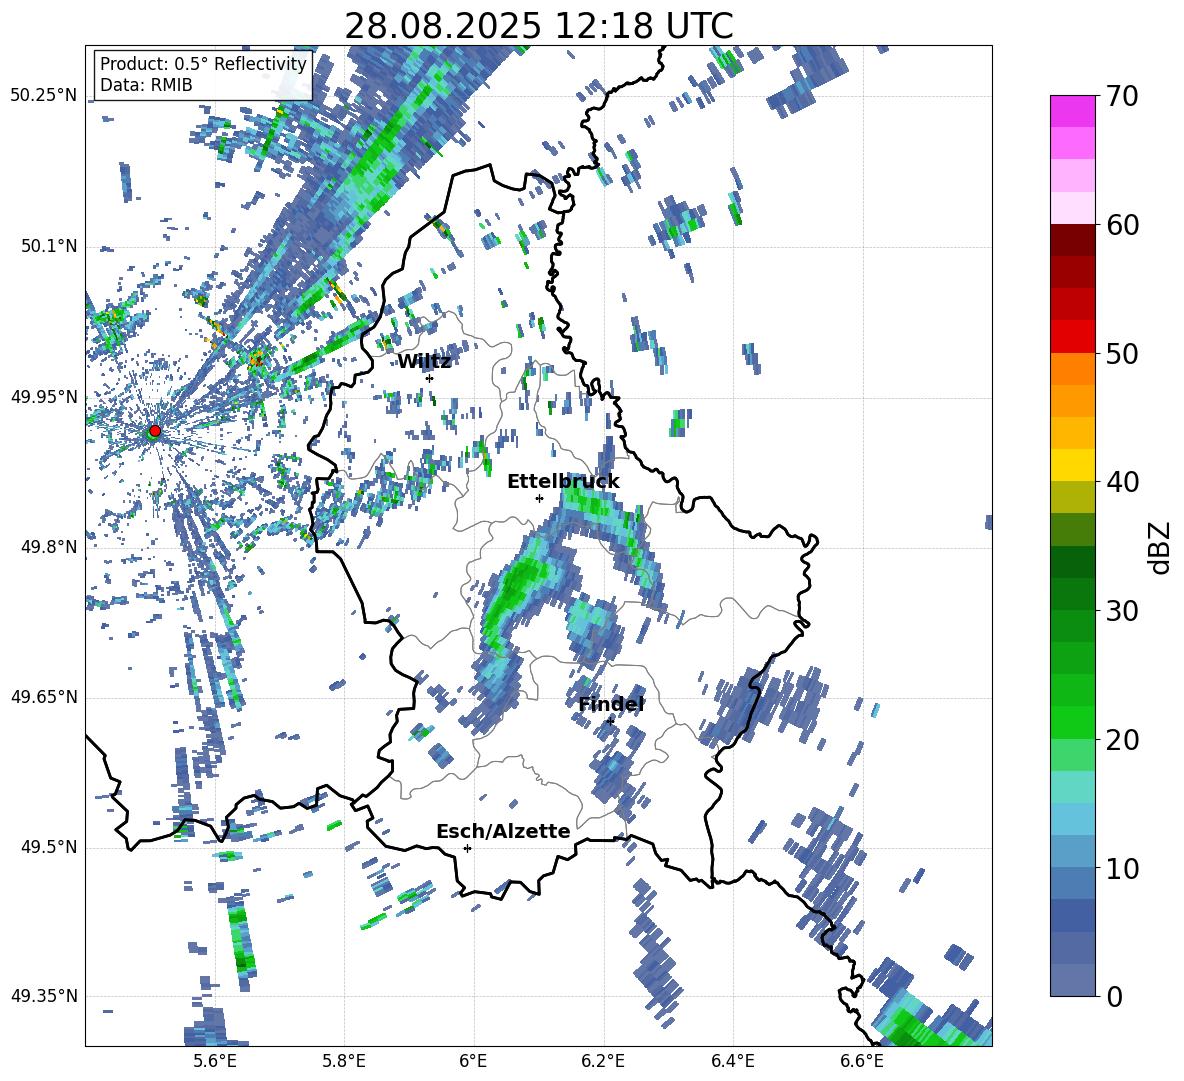
Task: Click the 20 value on colorbar
Action: [x=1121, y=739]
